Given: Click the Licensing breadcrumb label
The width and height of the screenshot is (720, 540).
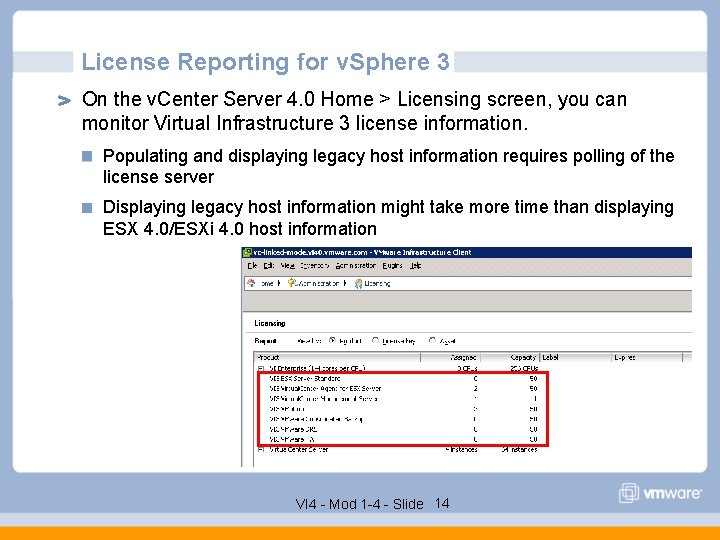Looking at the screenshot, I should point(377,283).
